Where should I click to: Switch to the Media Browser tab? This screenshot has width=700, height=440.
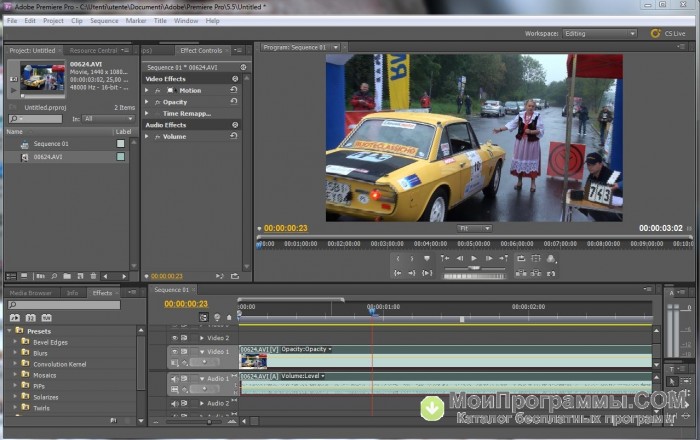(30, 293)
